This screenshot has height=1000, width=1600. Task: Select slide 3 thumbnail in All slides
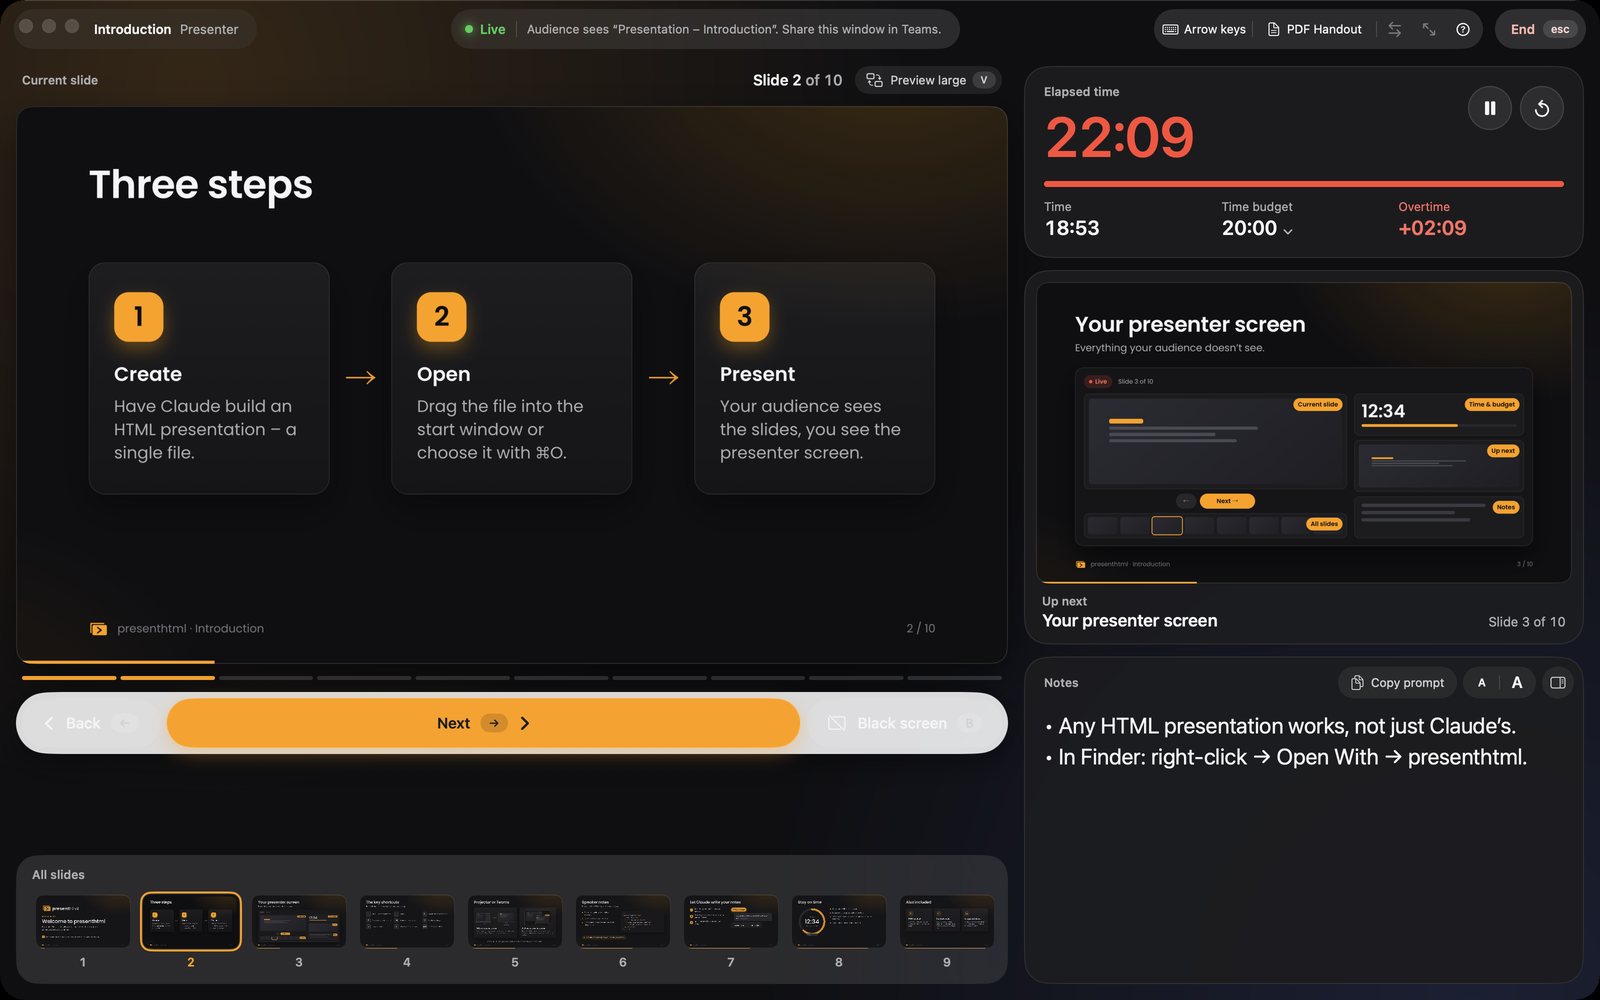tap(299, 921)
